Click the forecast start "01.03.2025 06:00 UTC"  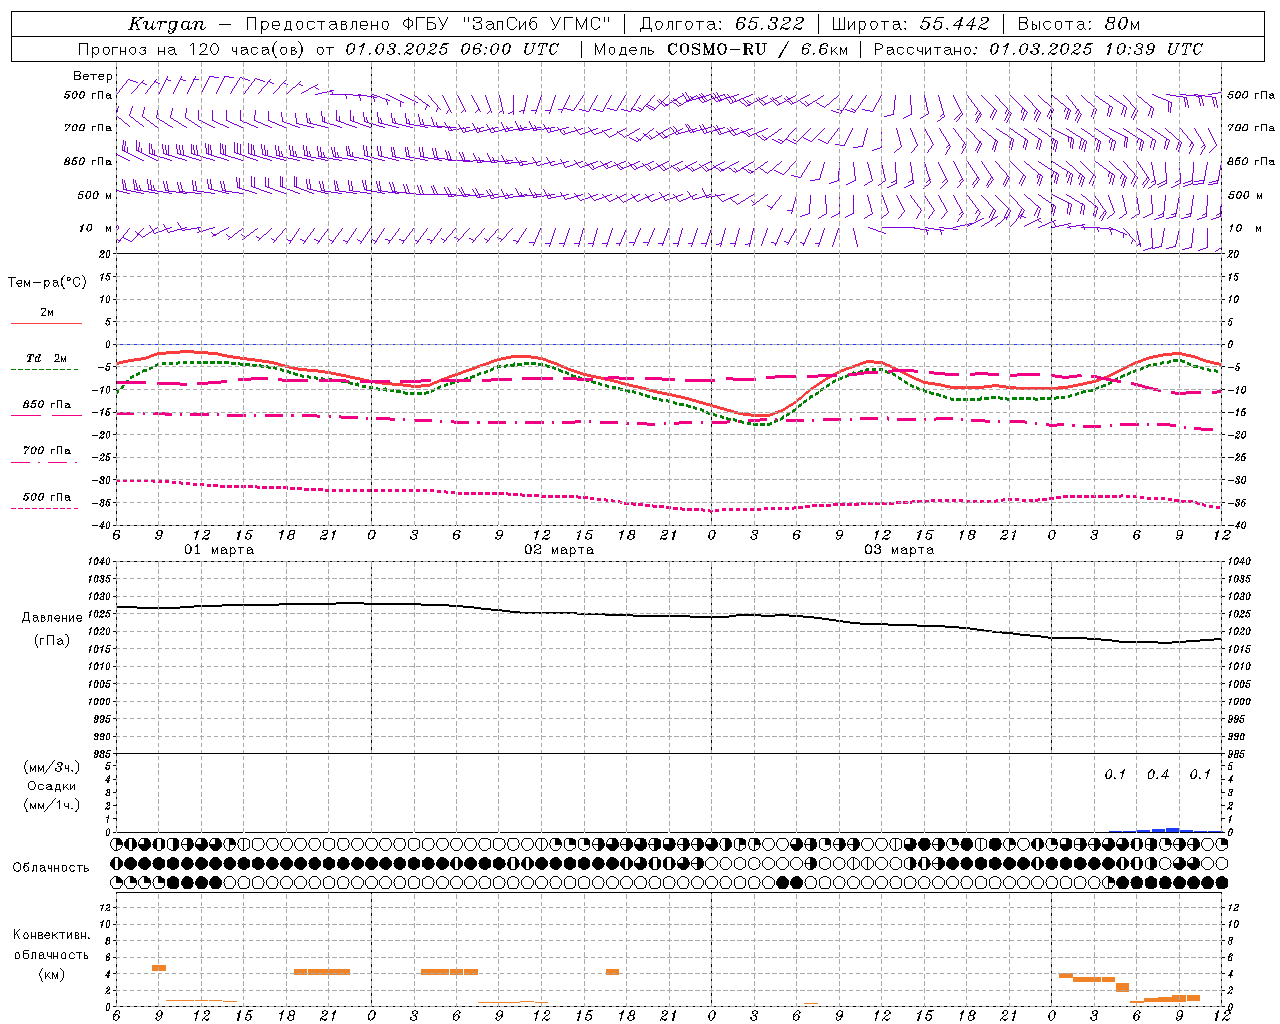(452, 49)
